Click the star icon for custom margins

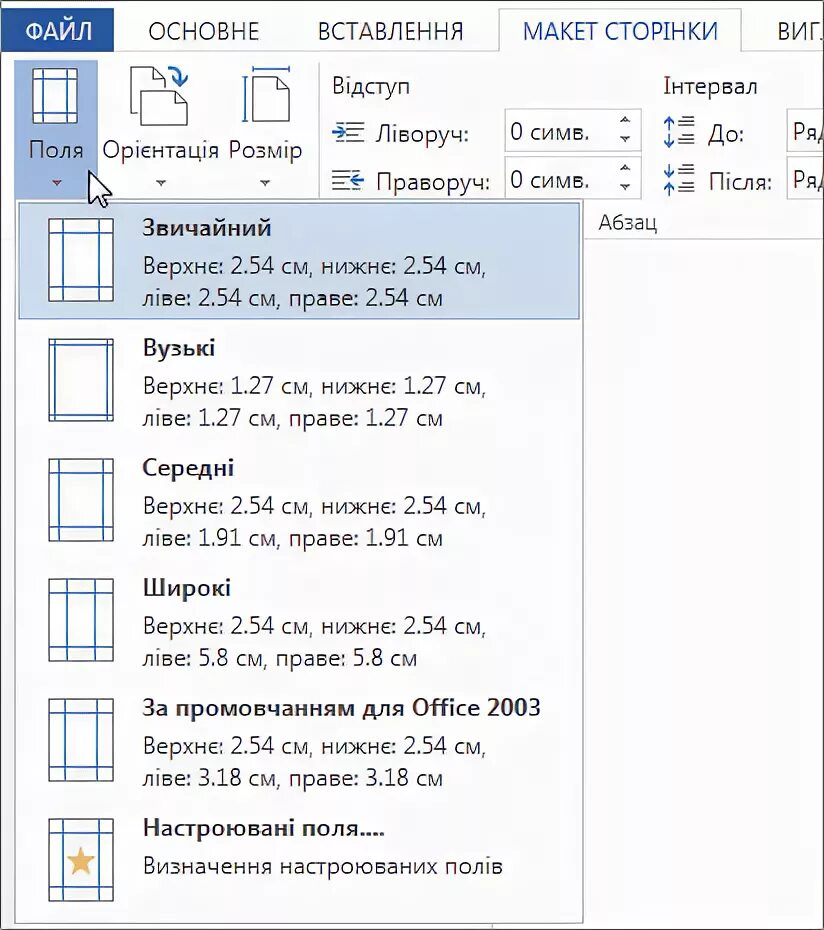[80, 860]
